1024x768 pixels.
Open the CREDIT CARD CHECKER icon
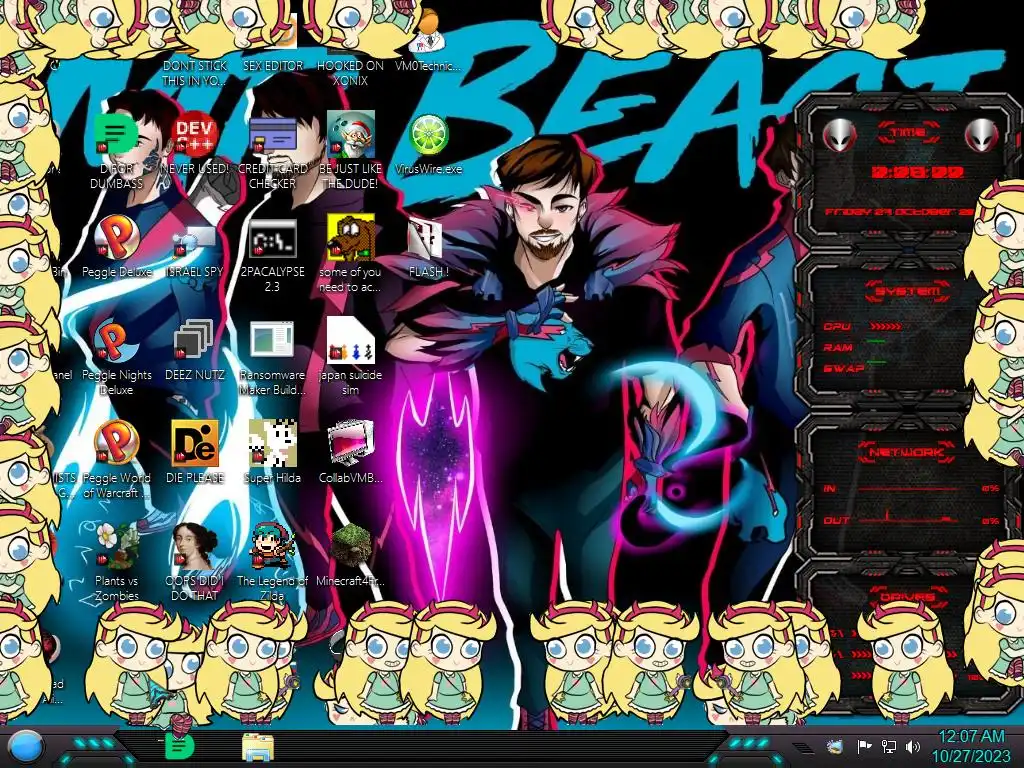(x=272, y=135)
